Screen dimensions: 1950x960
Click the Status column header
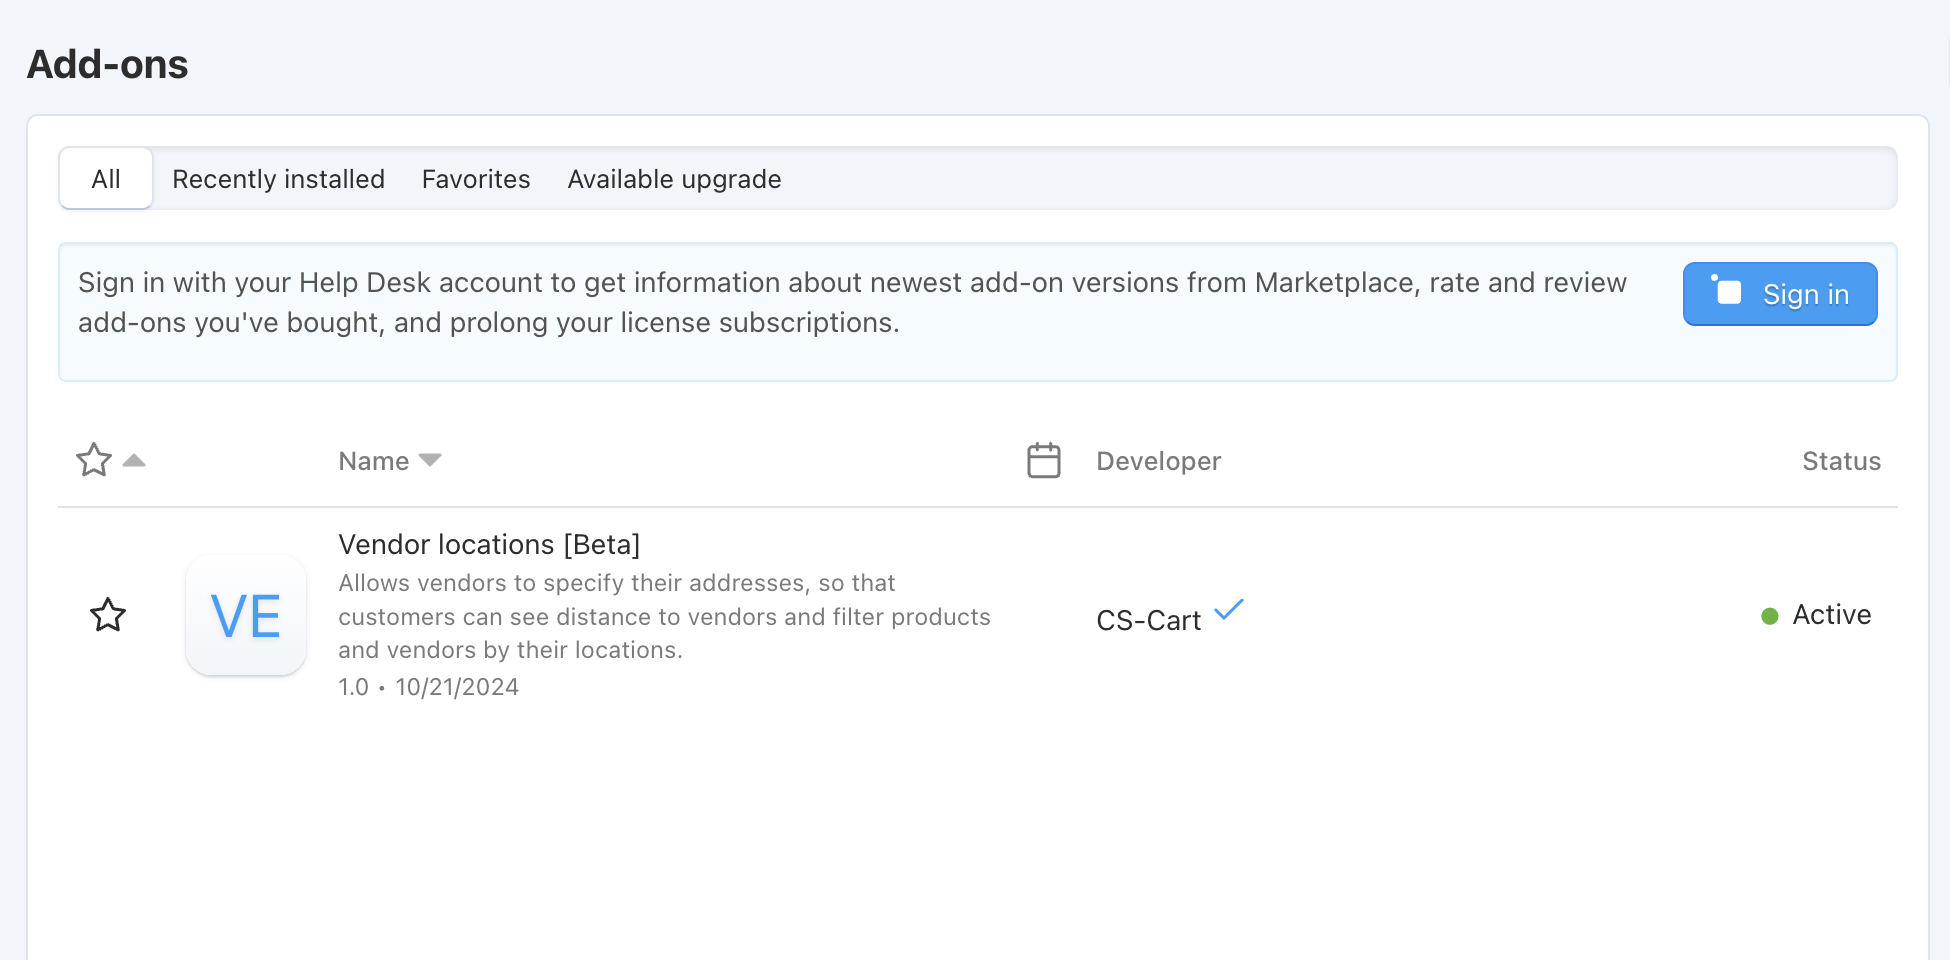tap(1841, 461)
